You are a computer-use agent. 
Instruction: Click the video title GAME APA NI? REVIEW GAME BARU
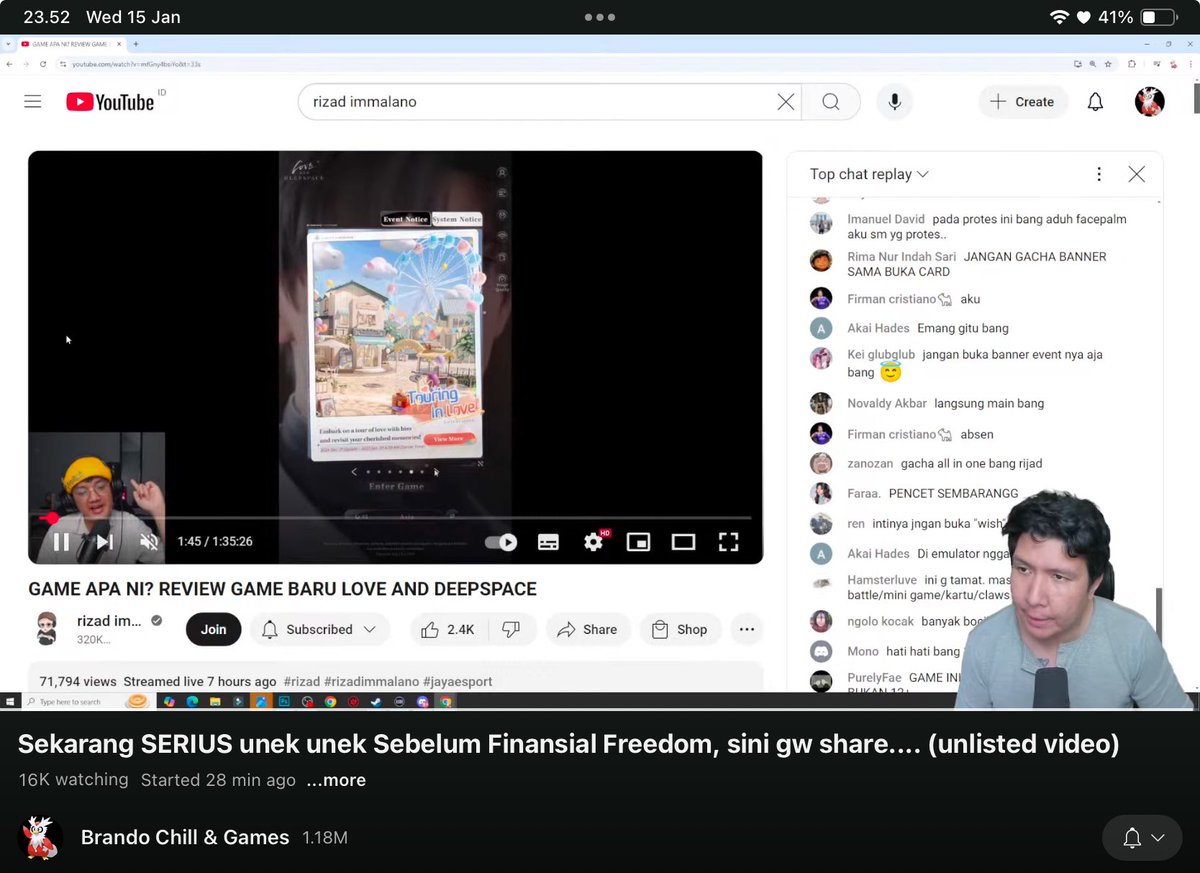click(282, 589)
